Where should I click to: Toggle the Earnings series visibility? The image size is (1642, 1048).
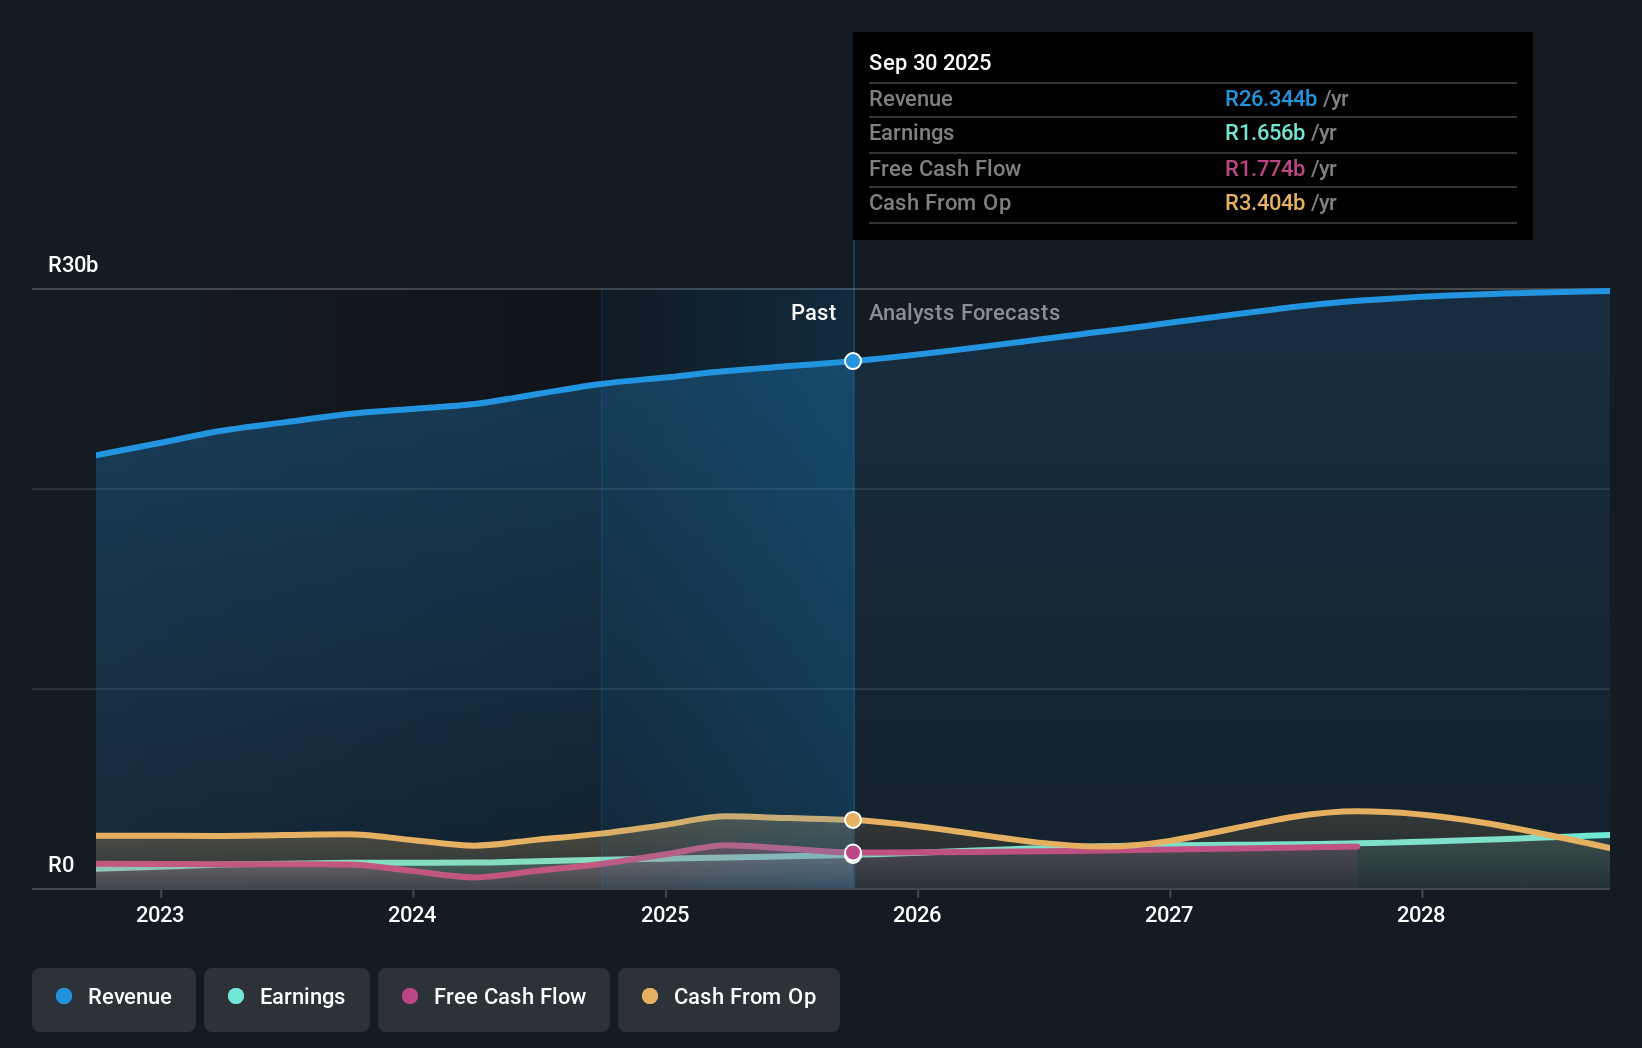pyautogui.click(x=286, y=997)
